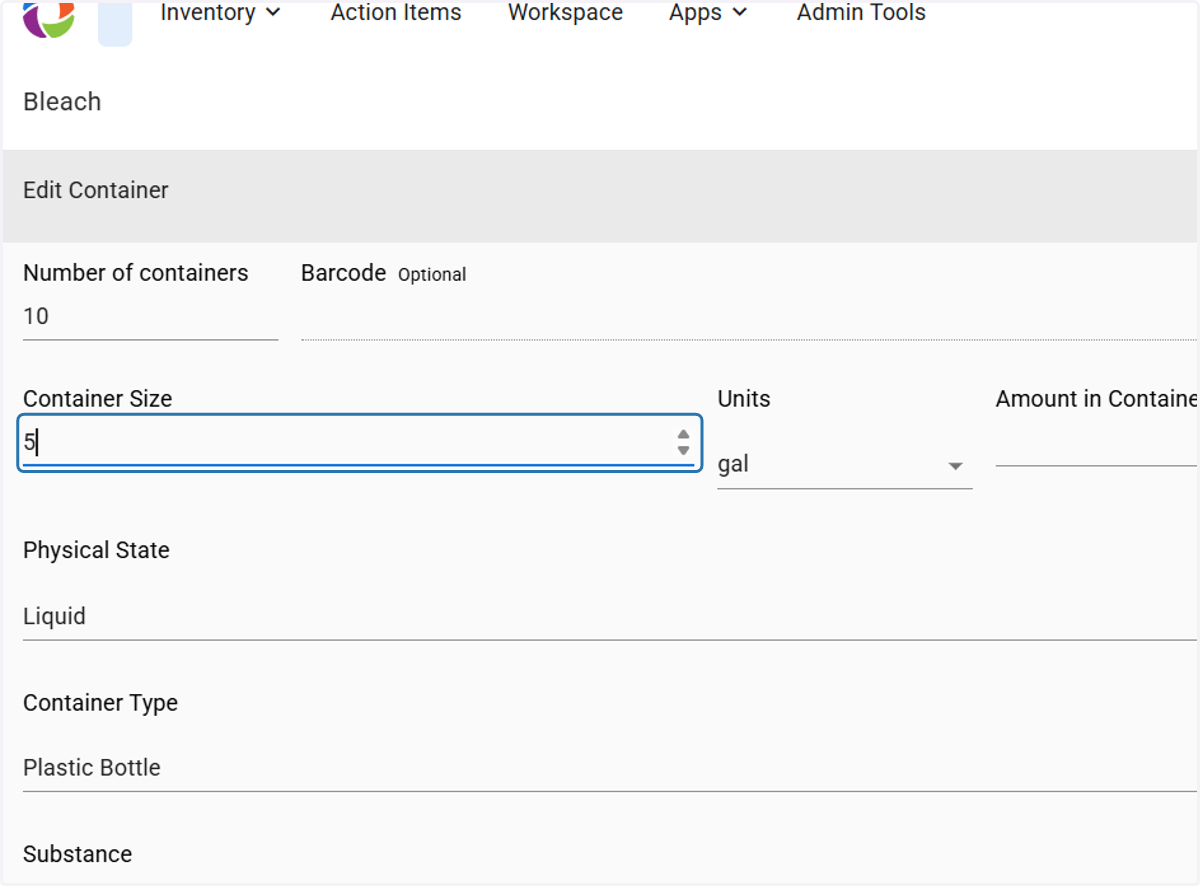Viewport: 1200px width, 886px height.
Task: Click the Bleach title text
Action: point(62,102)
